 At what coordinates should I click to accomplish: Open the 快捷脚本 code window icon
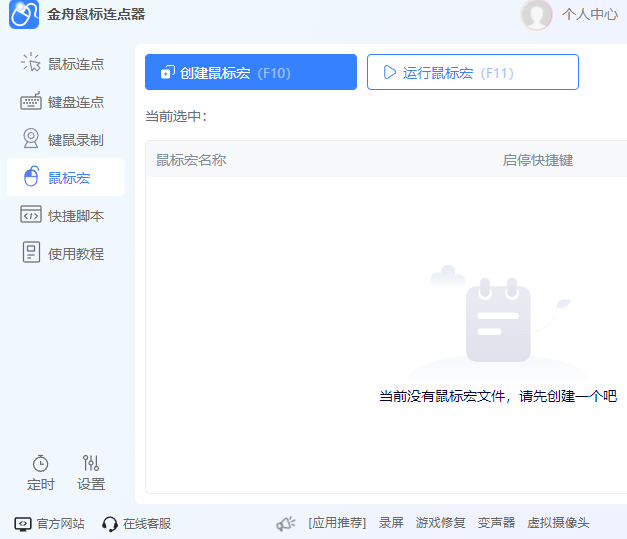pos(31,216)
